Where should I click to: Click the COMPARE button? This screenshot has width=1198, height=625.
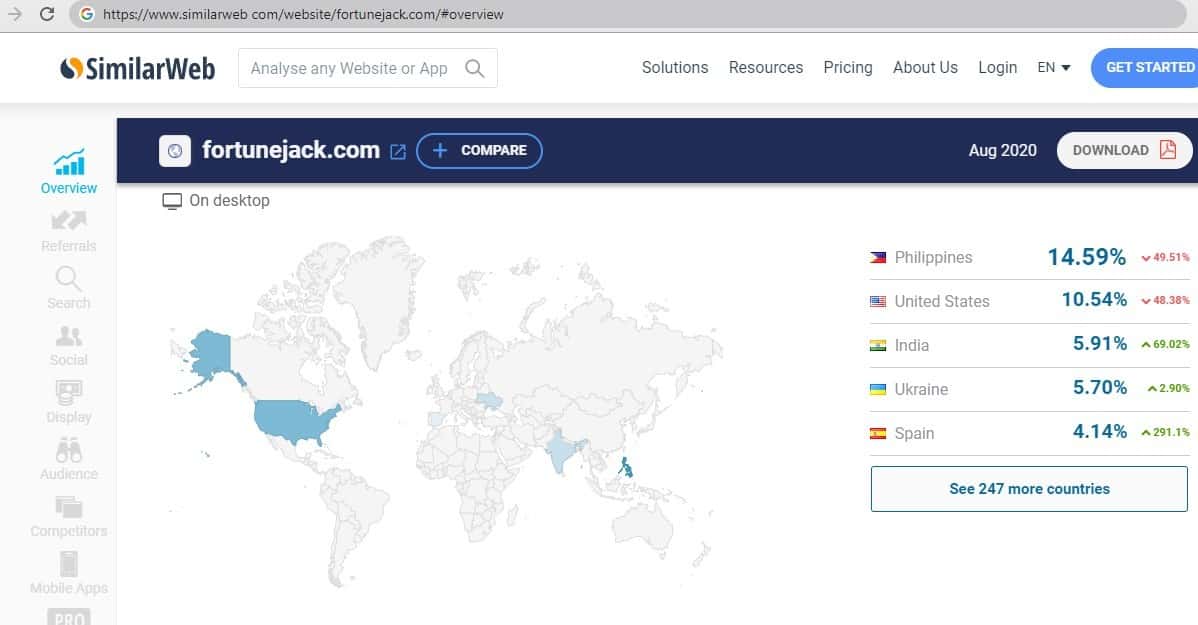point(479,151)
